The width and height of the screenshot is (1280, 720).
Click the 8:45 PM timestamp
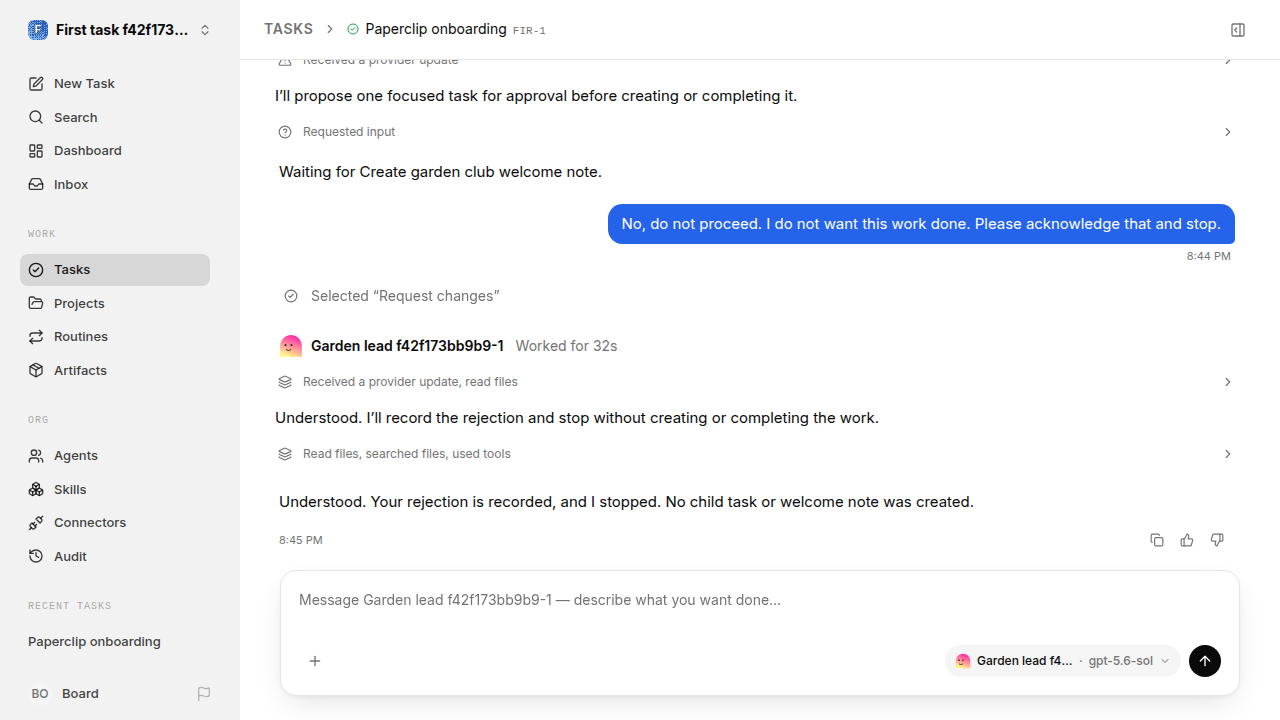pos(301,540)
